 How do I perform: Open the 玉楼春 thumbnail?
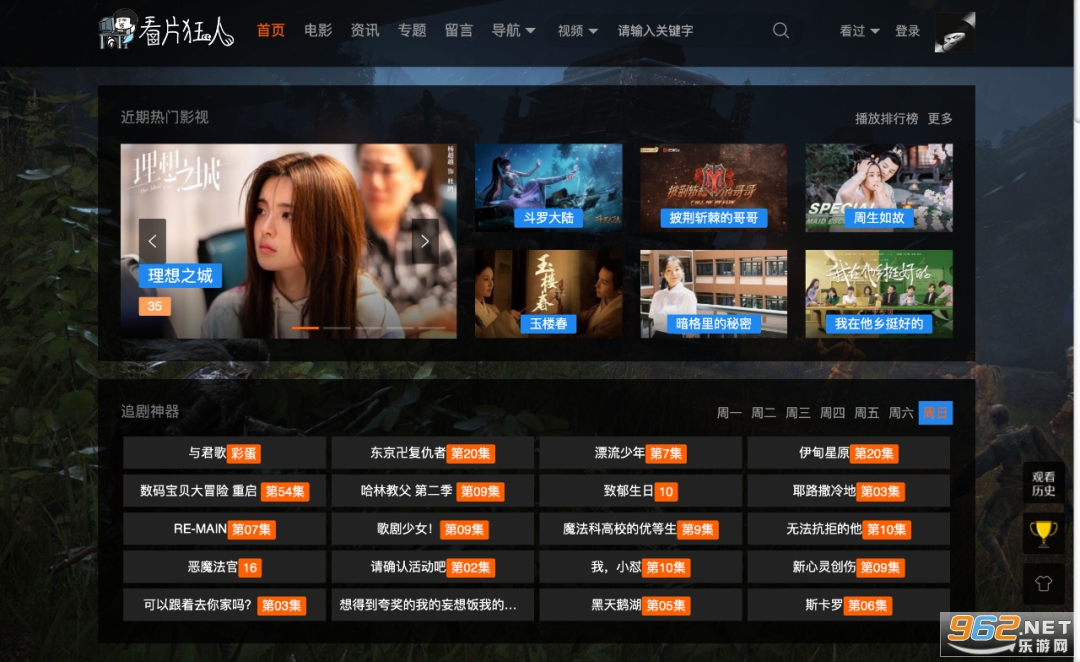pyautogui.click(x=548, y=294)
